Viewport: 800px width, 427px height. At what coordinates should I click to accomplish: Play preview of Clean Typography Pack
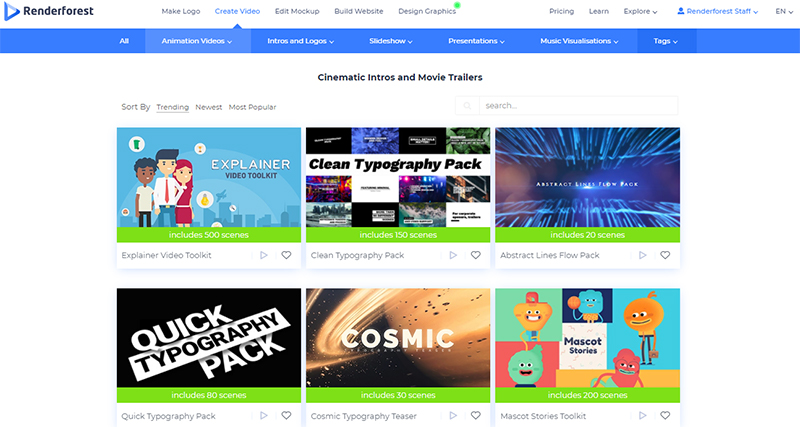453,255
